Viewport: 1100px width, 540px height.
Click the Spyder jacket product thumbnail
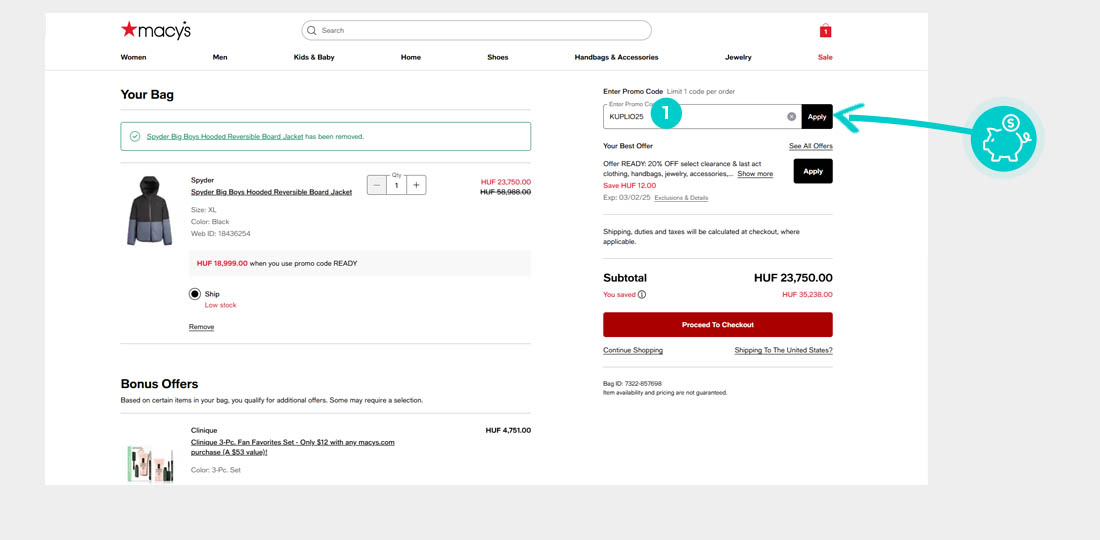(x=150, y=211)
